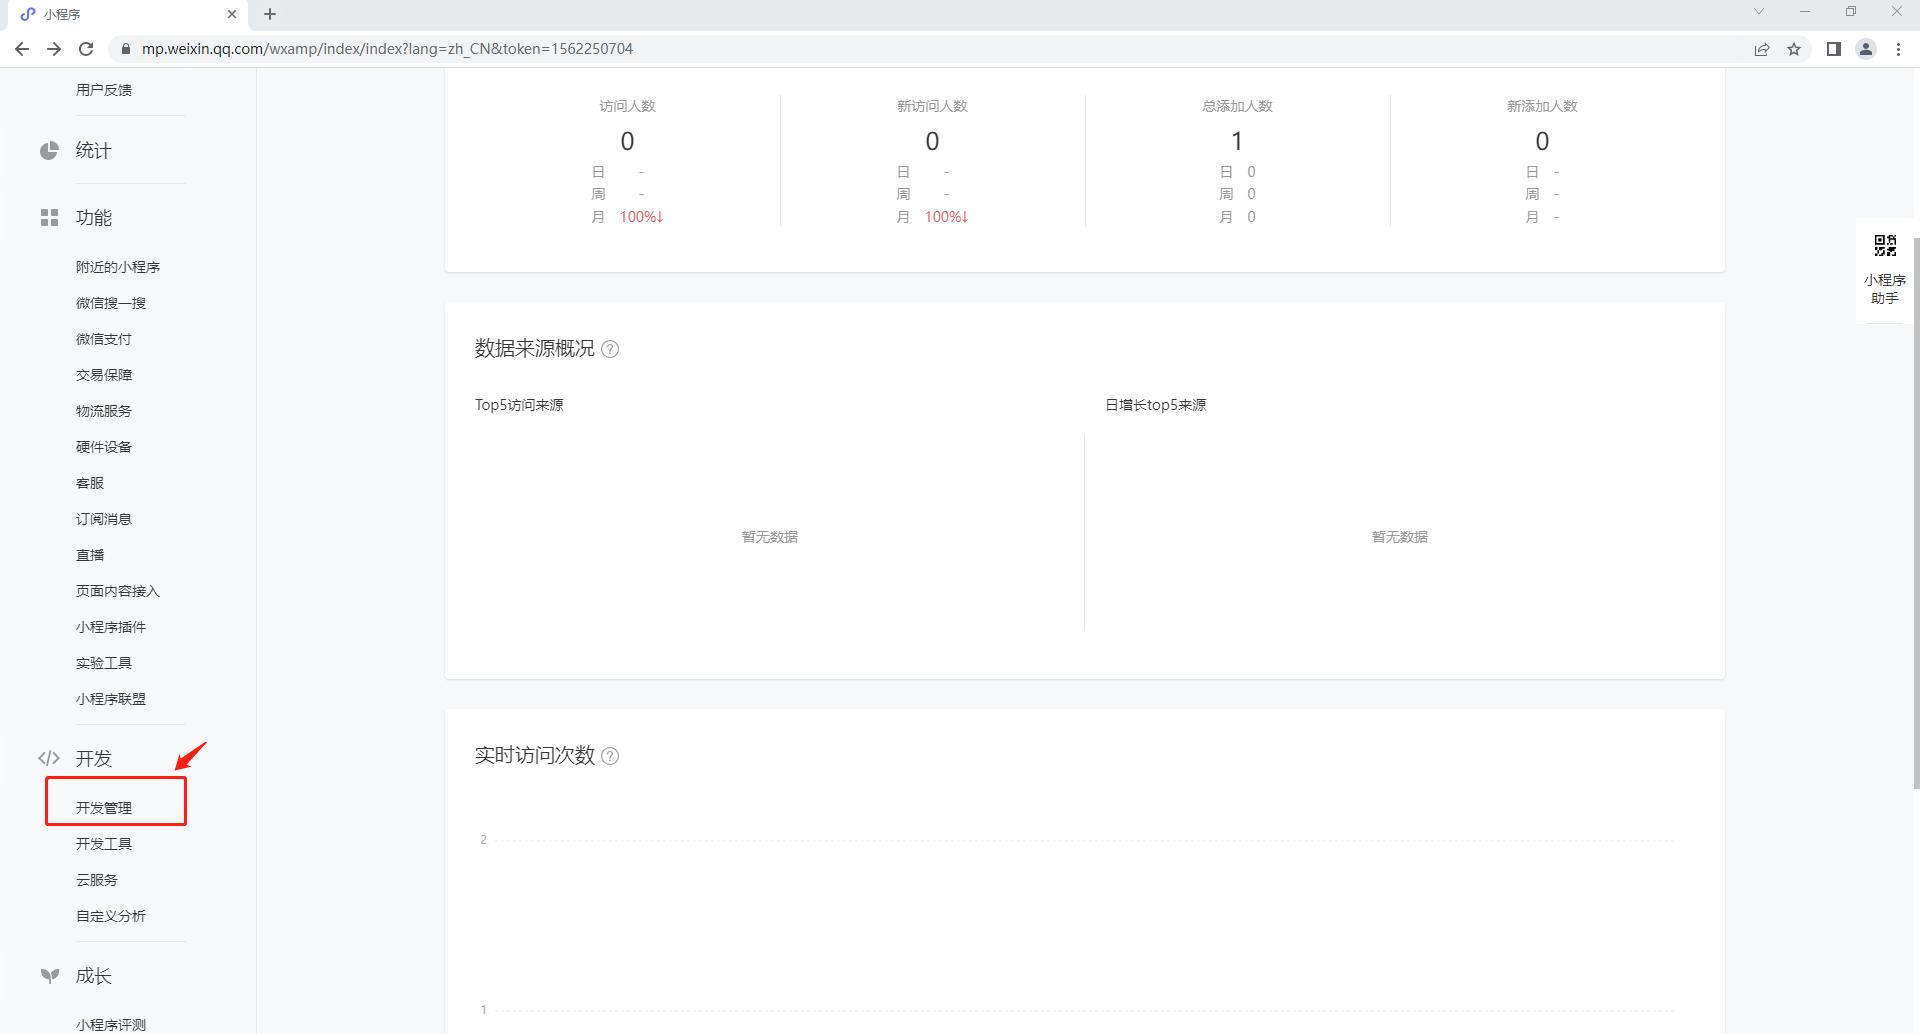Reload the current page
This screenshot has width=1920, height=1034.
[x=86, y=49]
